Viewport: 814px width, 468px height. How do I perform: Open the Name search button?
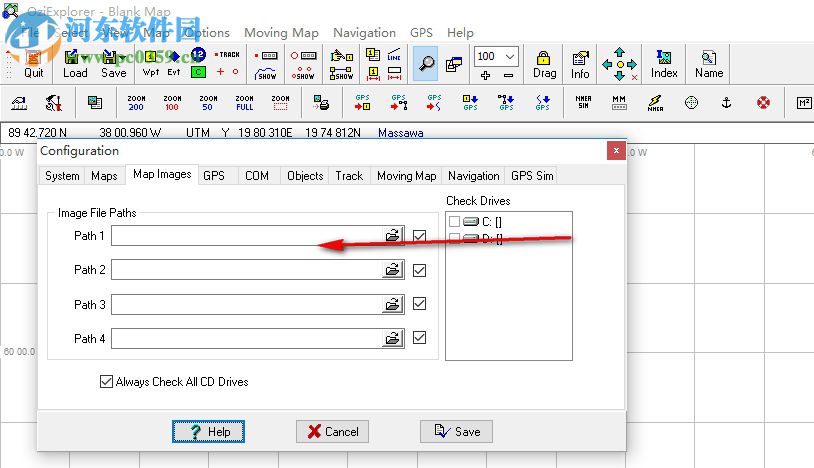pyautogui.click(x=709, y=64)
